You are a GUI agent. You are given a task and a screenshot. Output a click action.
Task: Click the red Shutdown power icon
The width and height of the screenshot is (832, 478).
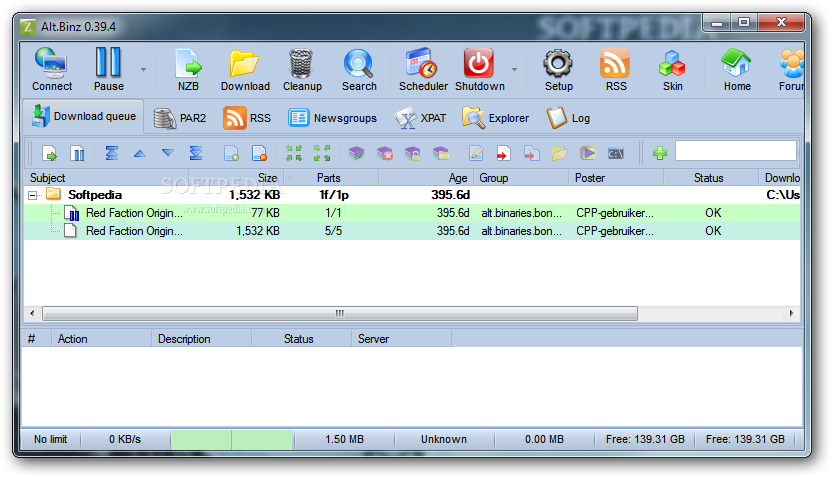(x=480, y=69)
